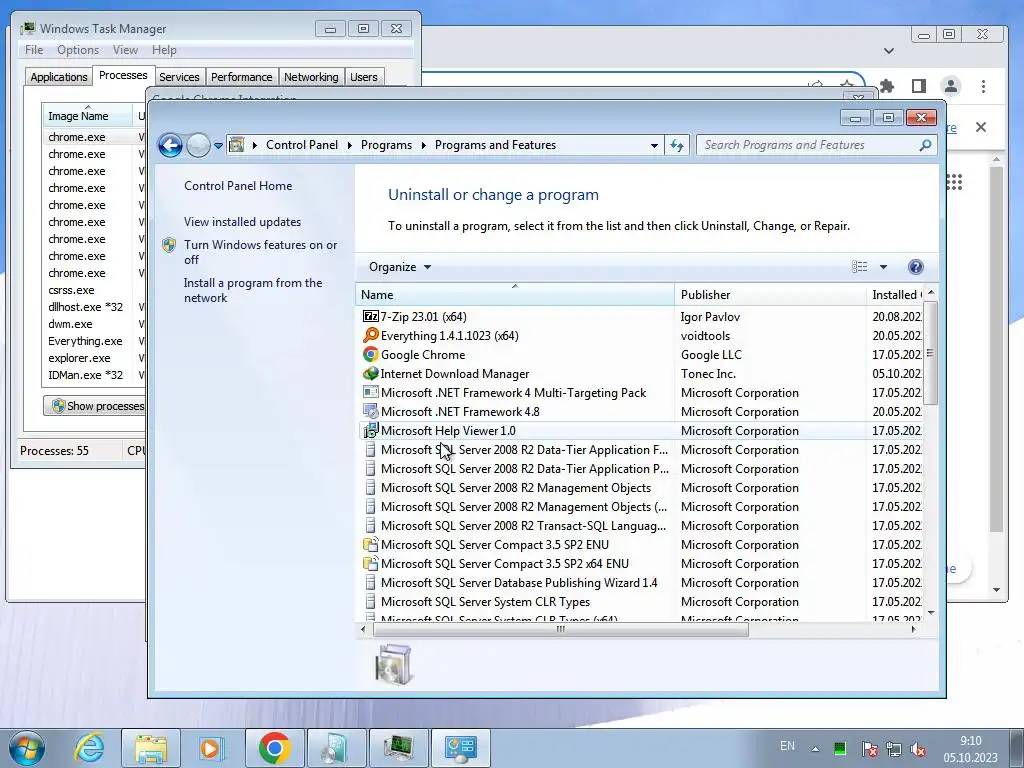This screenshot has height=768, width=1024.
Task: Open View installed updates link
Action: [x=242, y=221]
